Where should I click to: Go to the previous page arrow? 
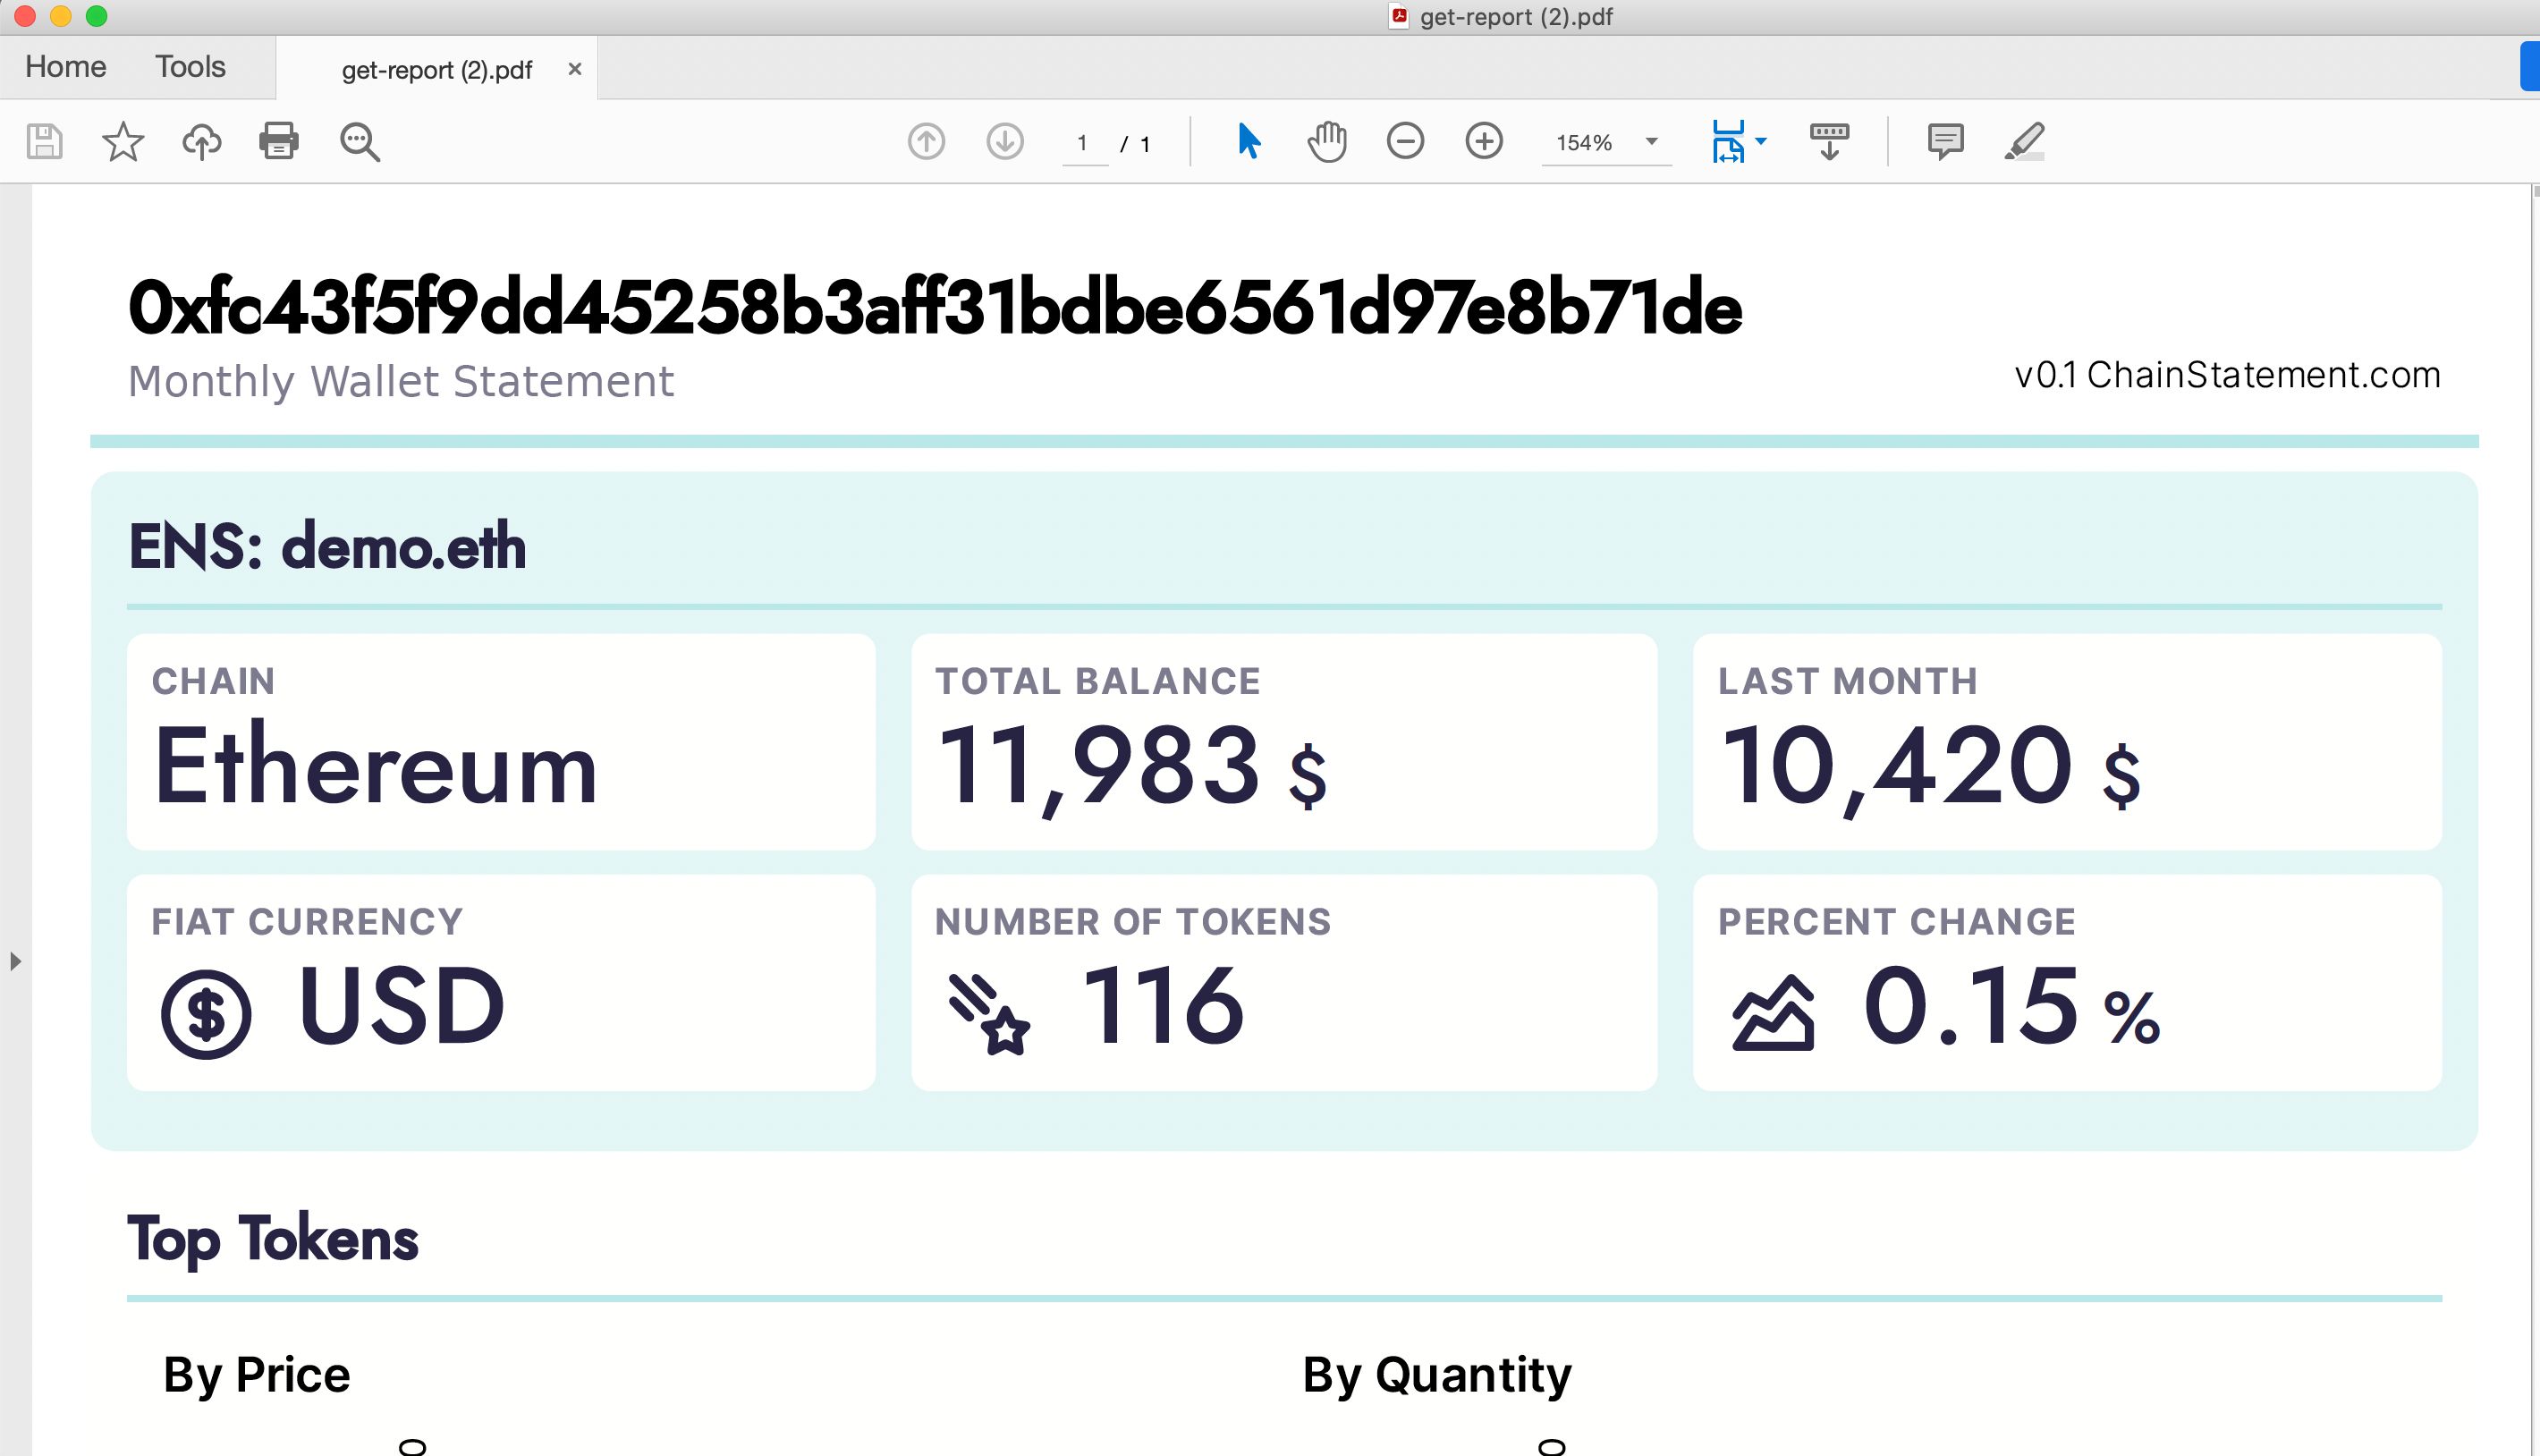926,141
